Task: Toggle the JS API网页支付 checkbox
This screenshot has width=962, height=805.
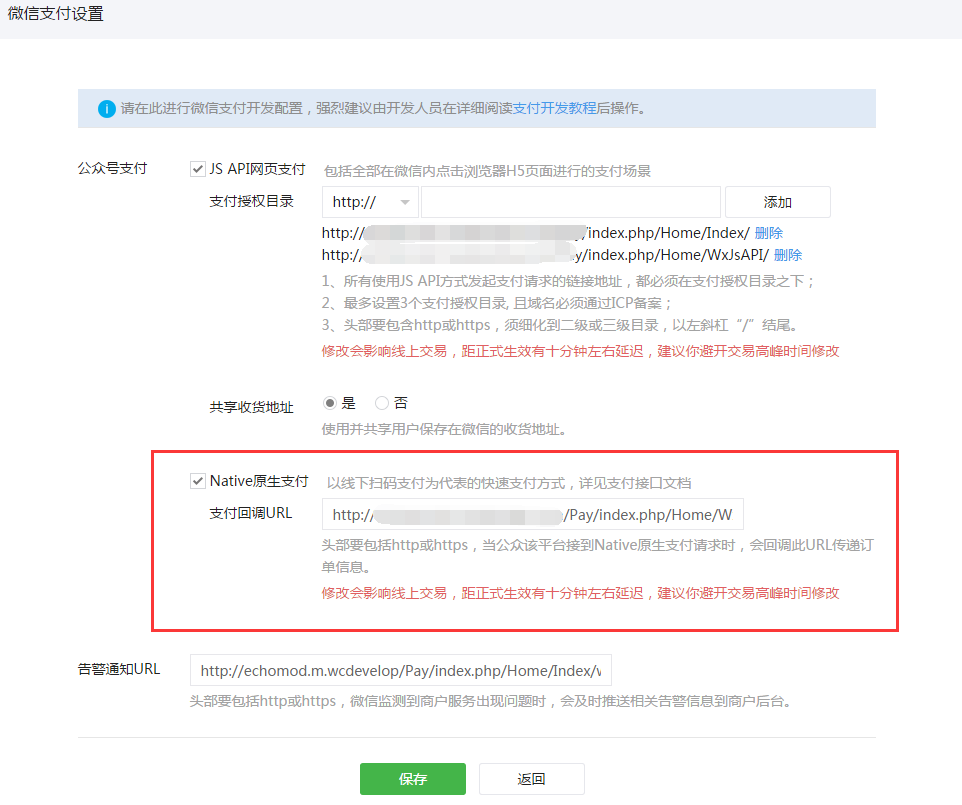Action: [x=198, y=169]
